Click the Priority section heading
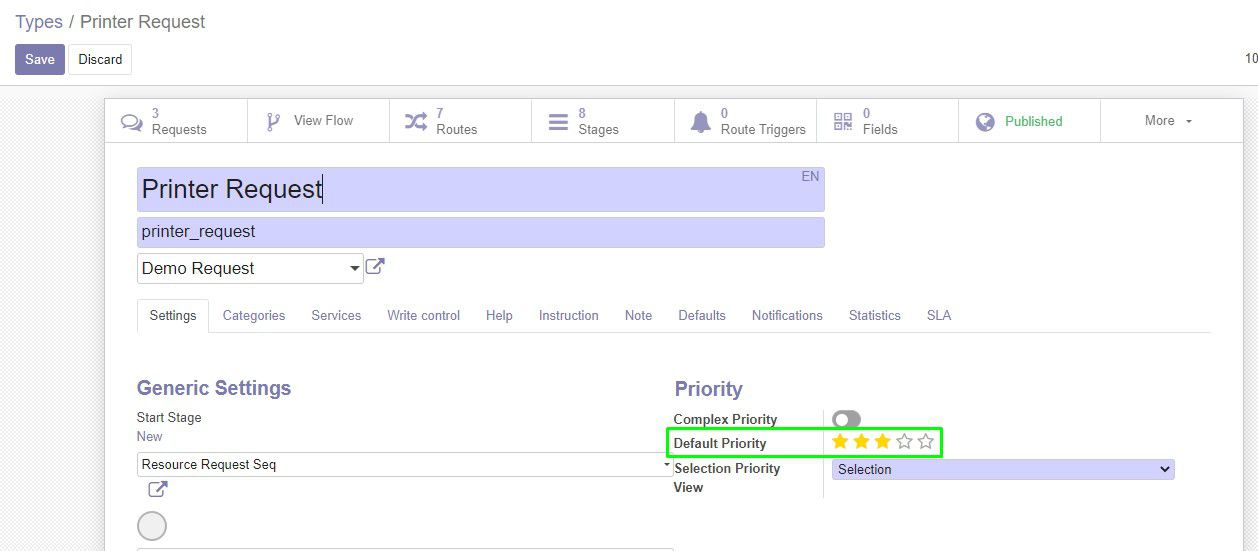The width and height of the screenshot is (1258, 551). [x=709, y=389]
